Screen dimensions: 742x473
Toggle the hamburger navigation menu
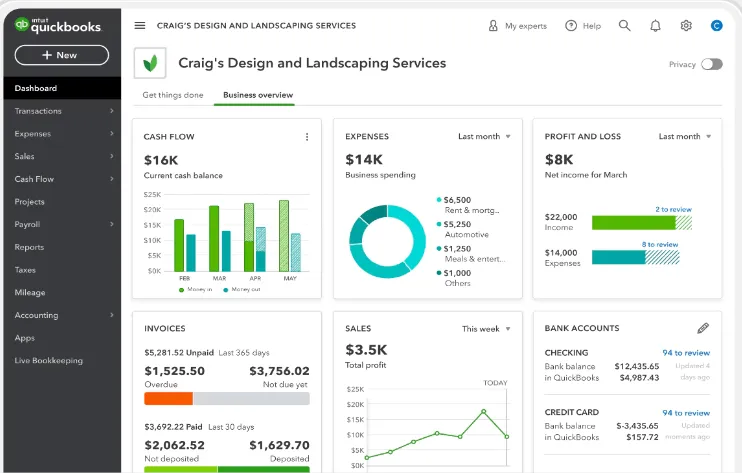(x=140, y=26)
